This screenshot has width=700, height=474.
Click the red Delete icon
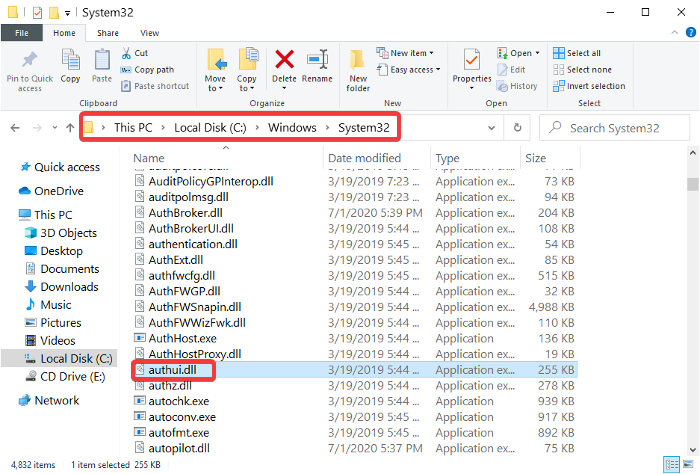click(284, 59)
